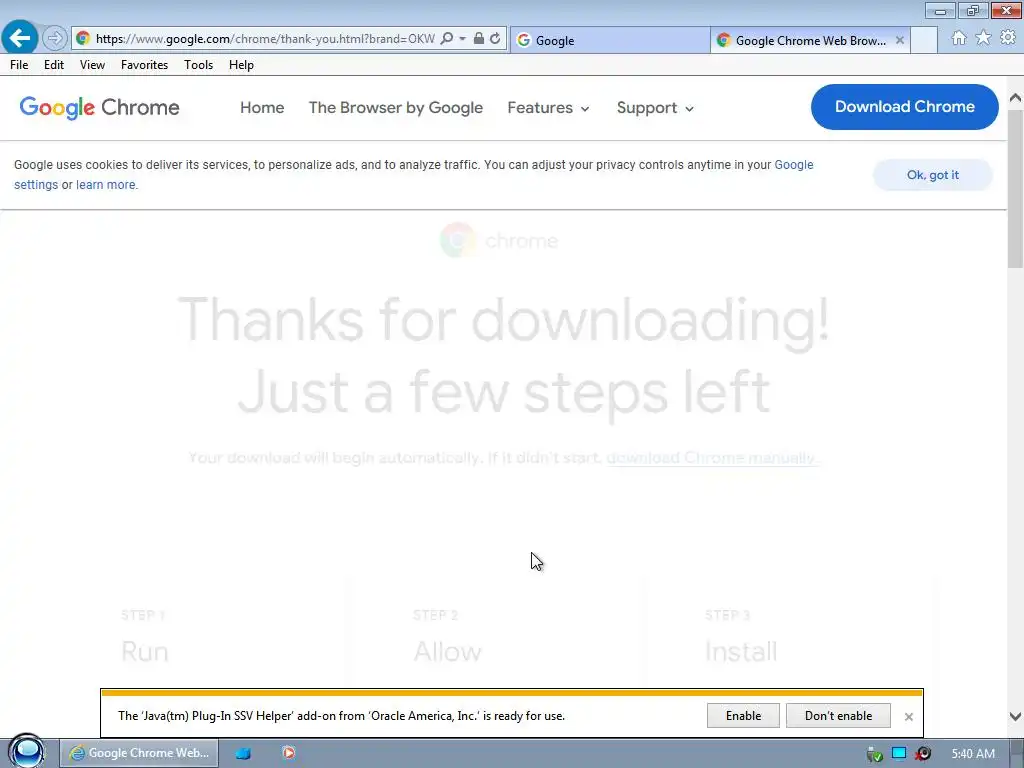Click the red tray icon beside clock
The height and width of the screenshot is (768, 1024).
pyautogui.click(x=923, y=754)
